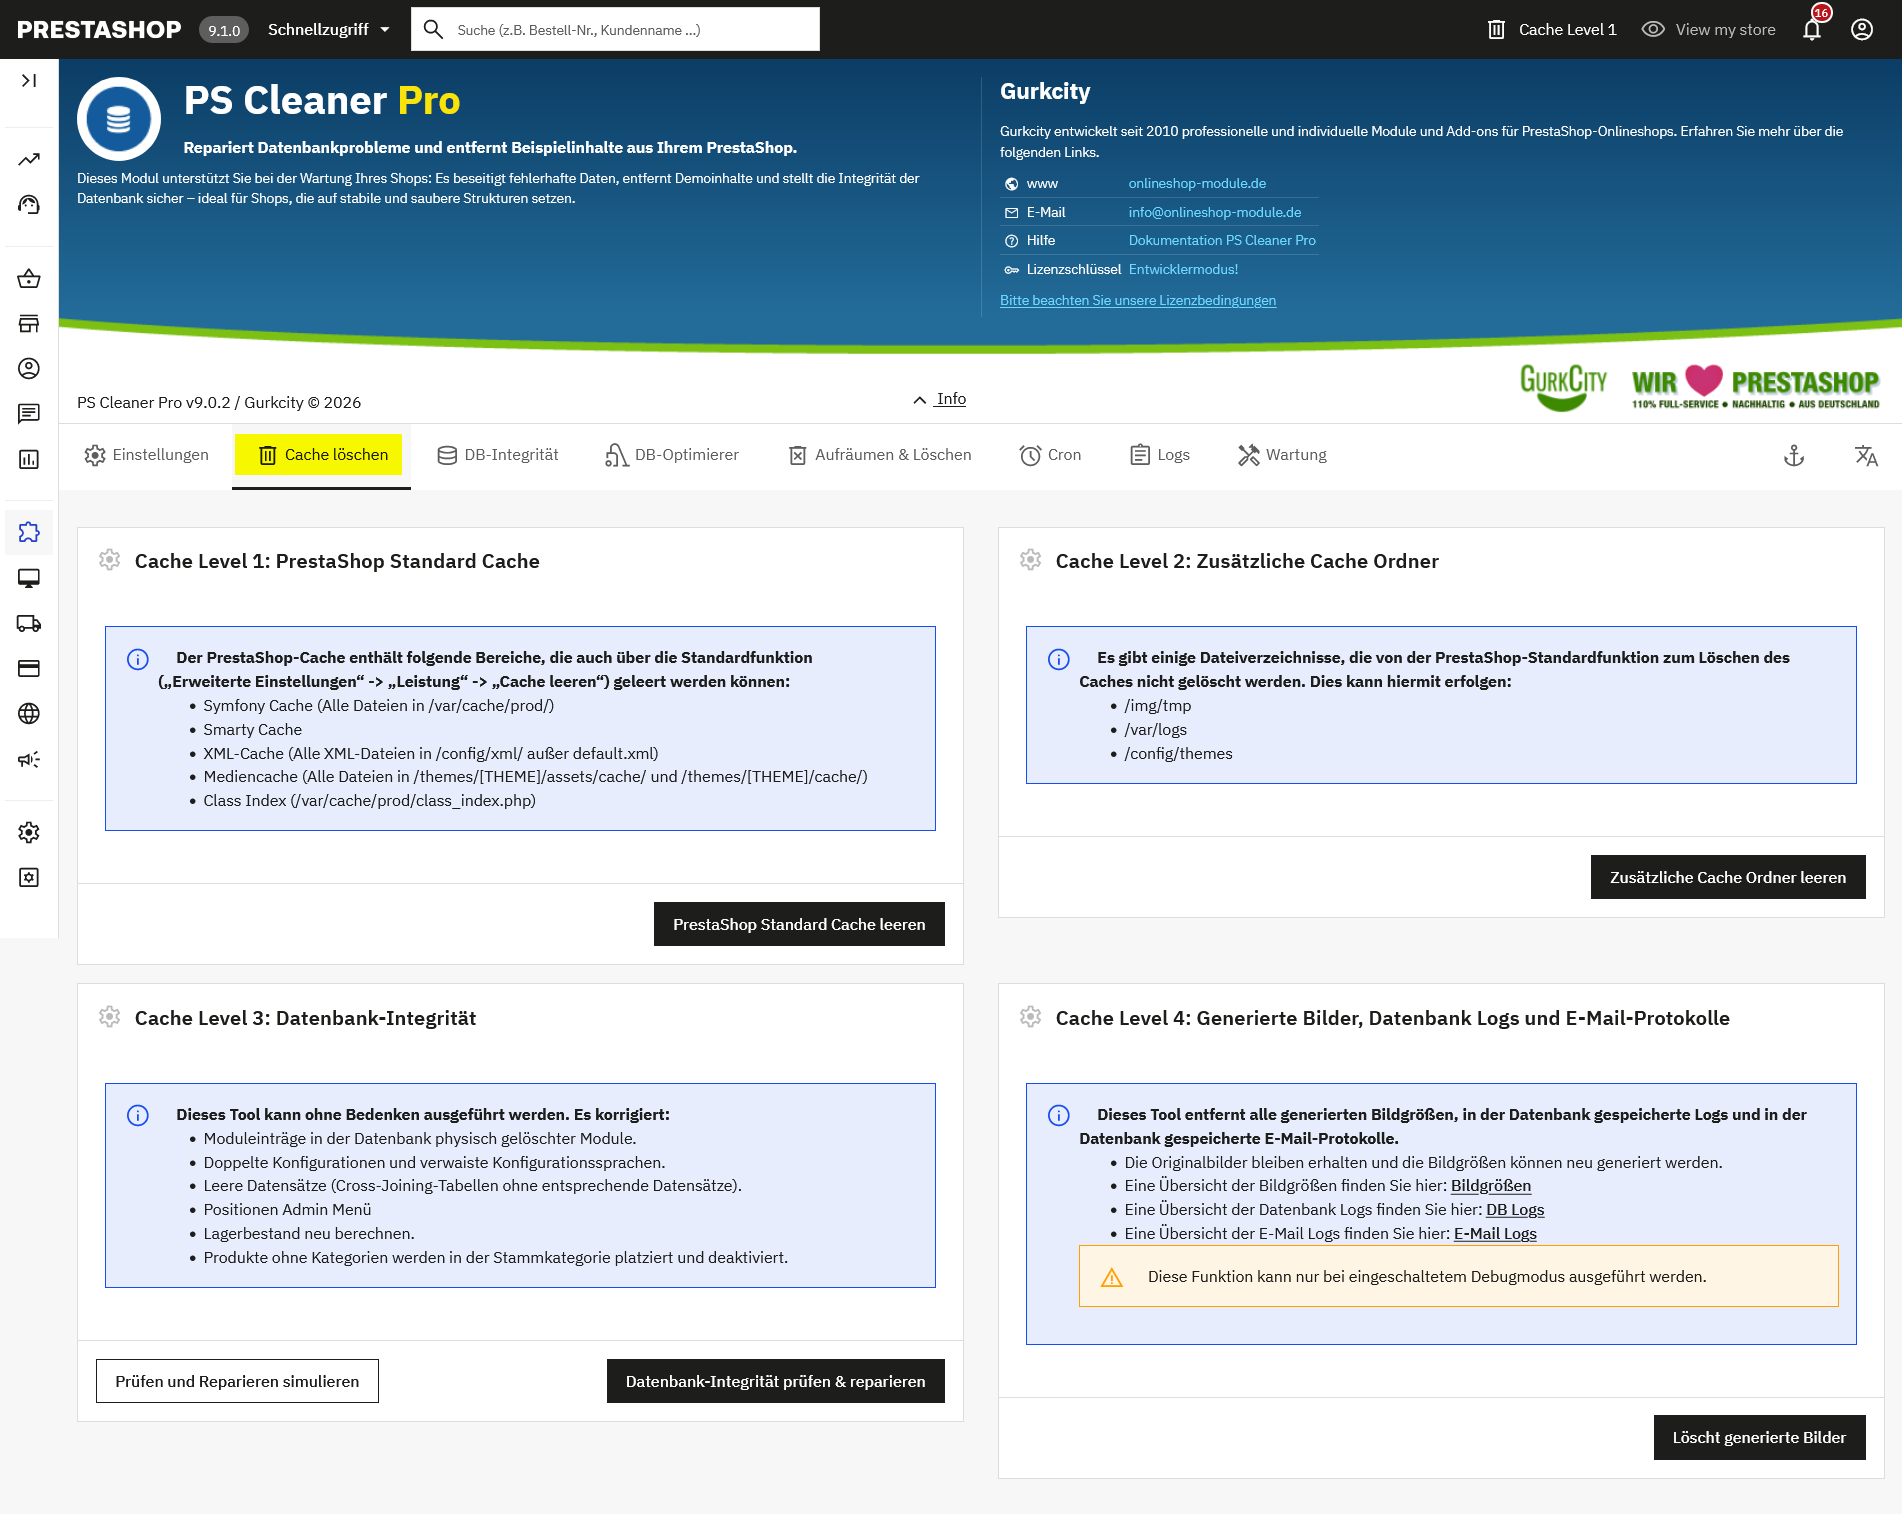This screenshot has height=1514, width=1903.
Task: Collapse the Info header section
Action: tap(940, 398)
